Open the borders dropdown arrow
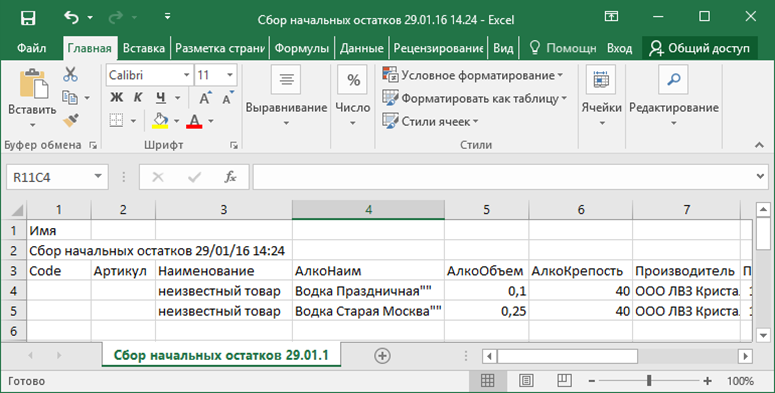The width and height of the screenshot is (775, 393). point(133,121)
